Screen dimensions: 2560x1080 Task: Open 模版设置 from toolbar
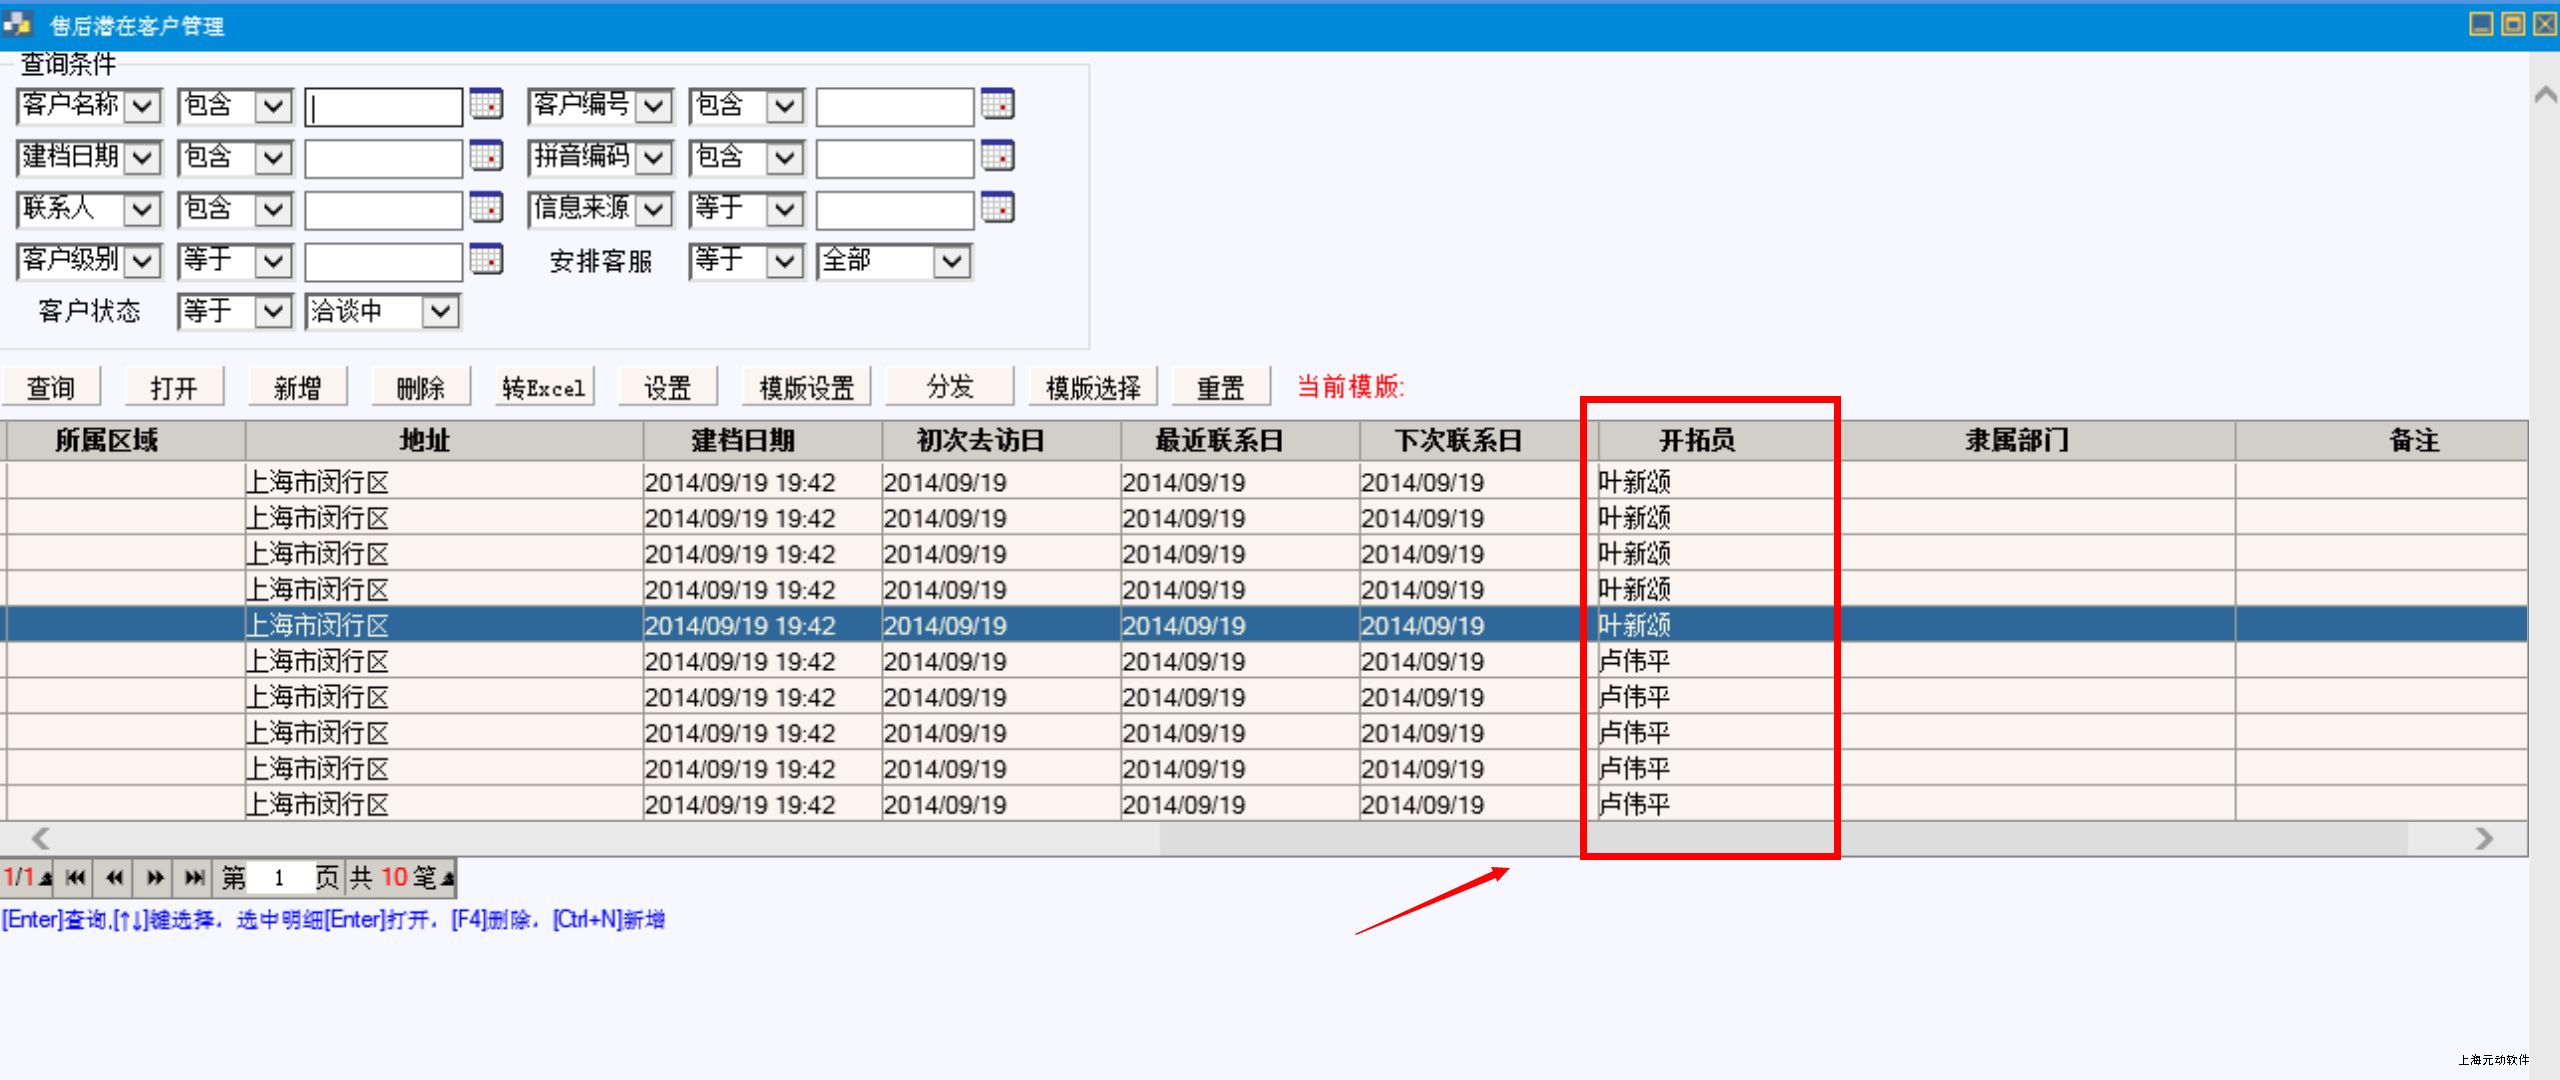[x=806, y=387]
